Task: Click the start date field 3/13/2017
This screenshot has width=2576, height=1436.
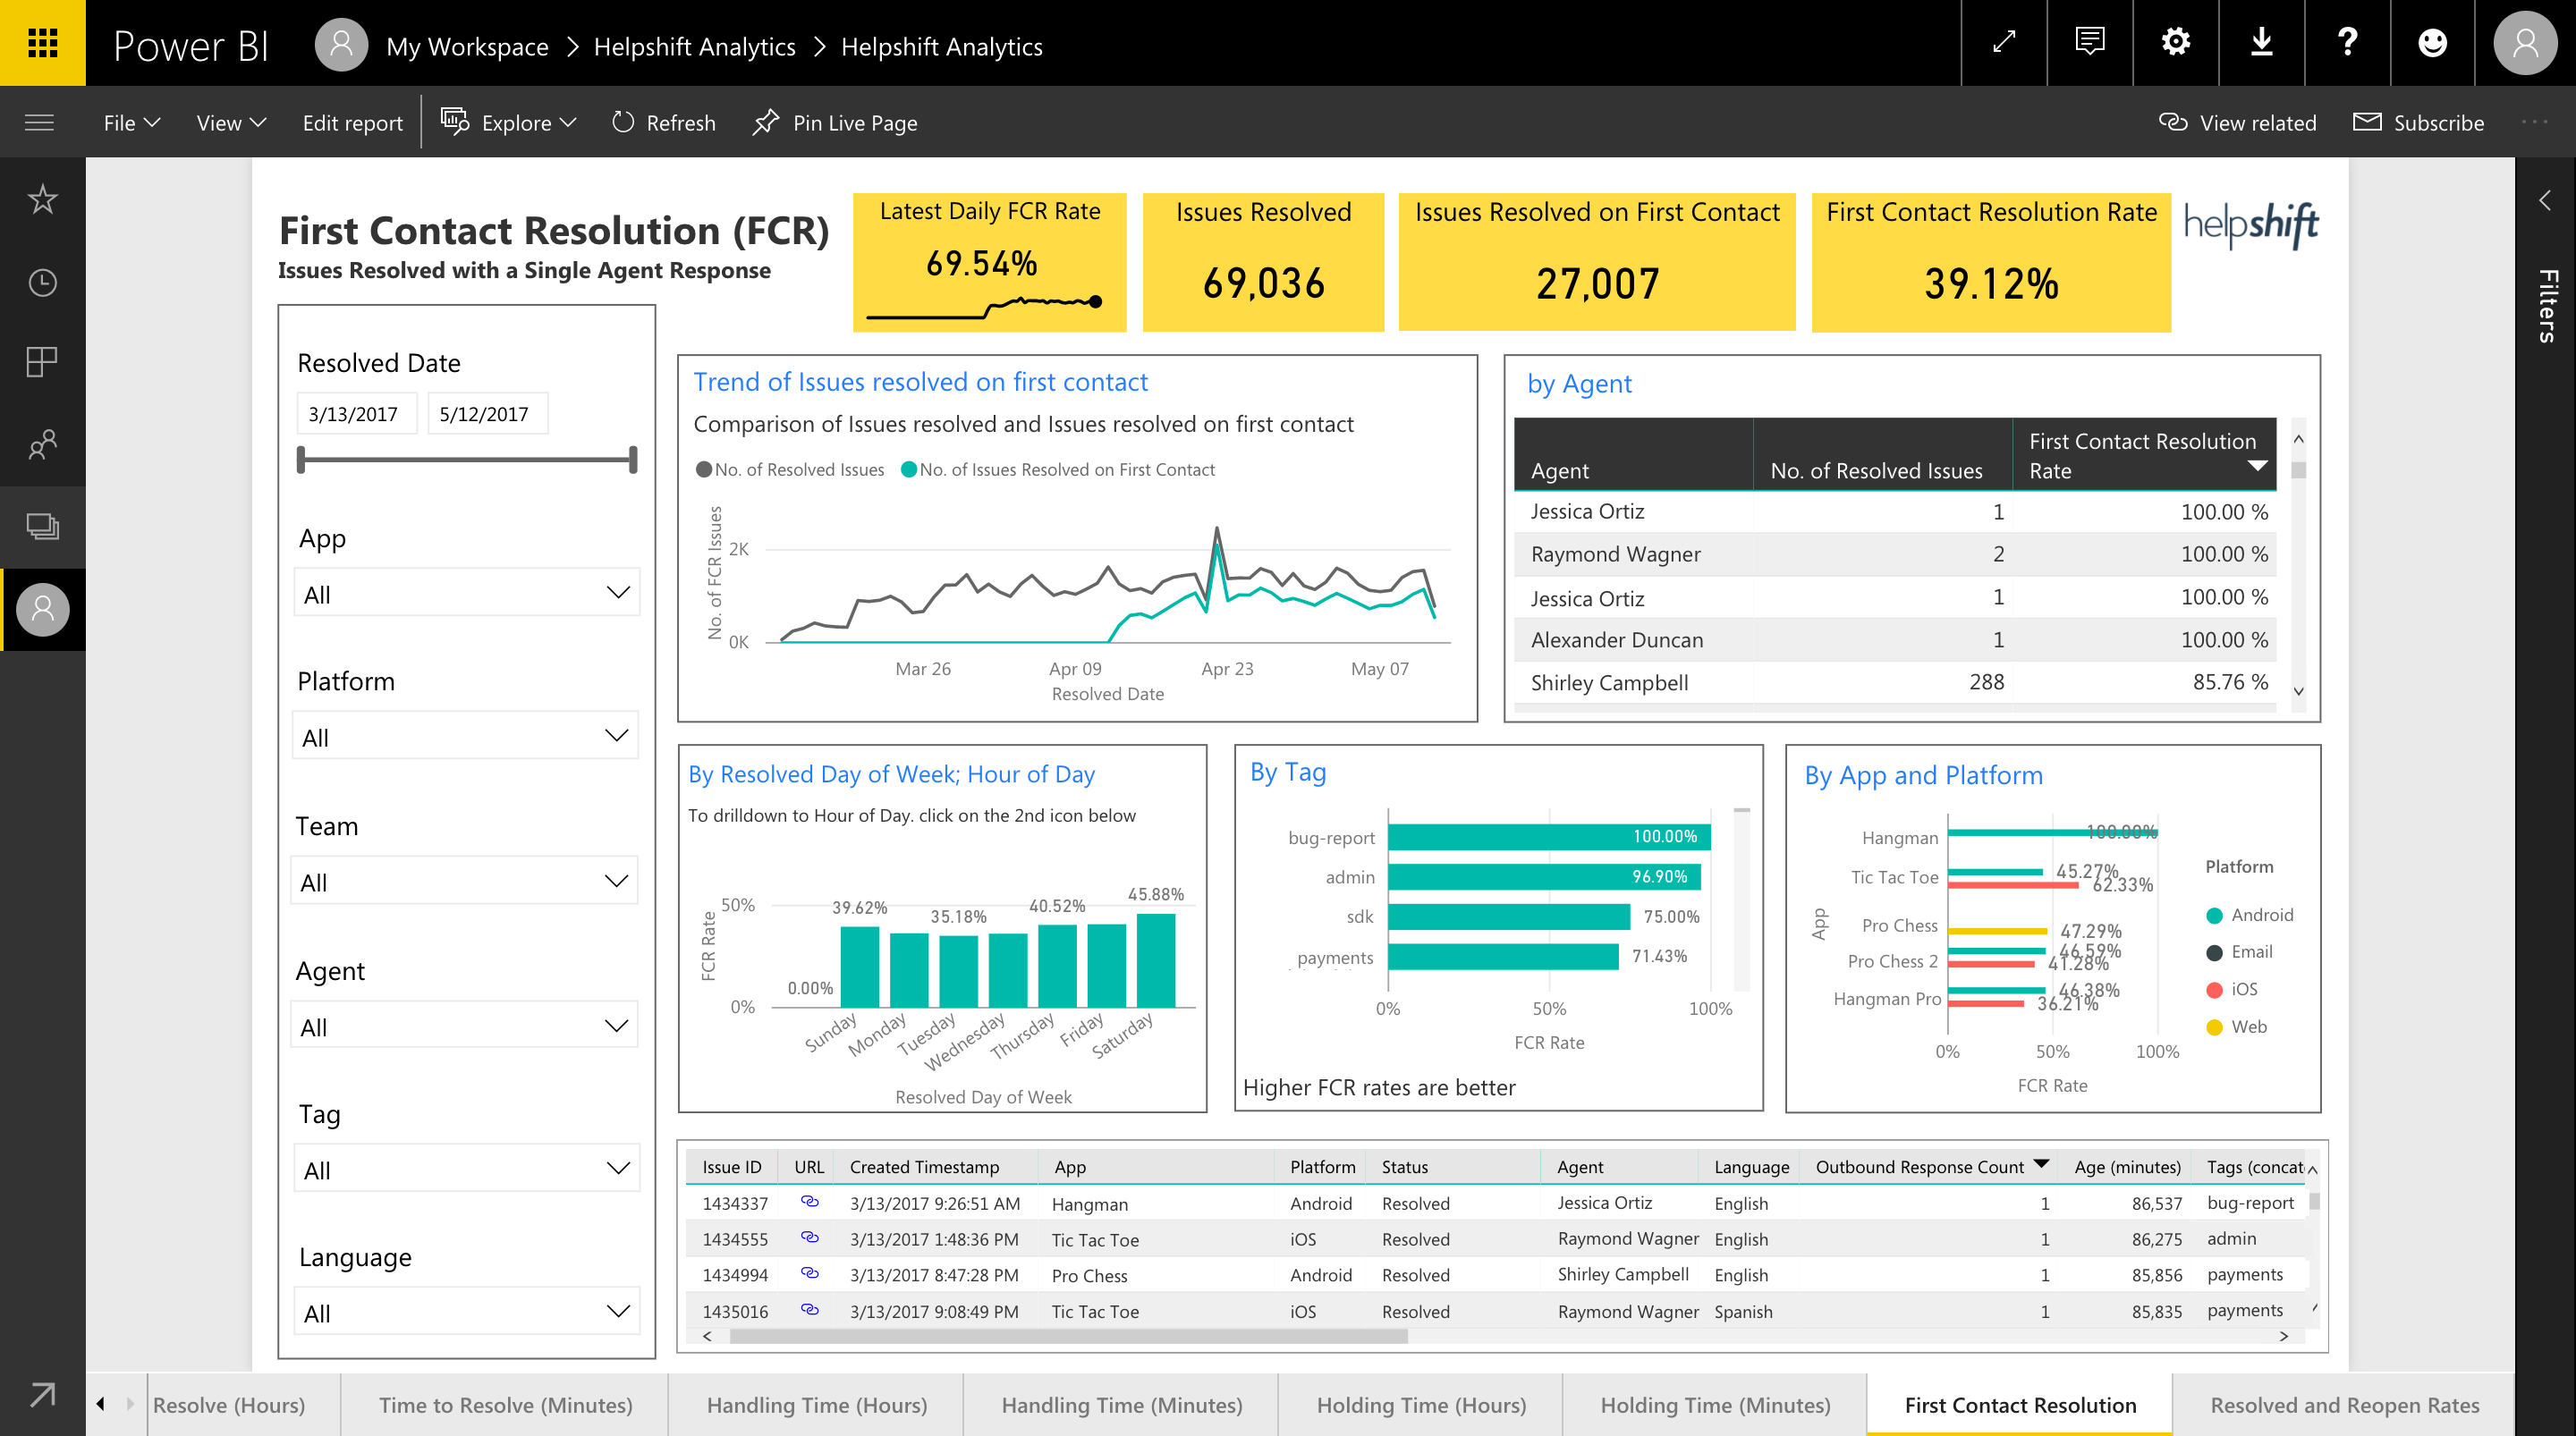Action: point(355,414)
